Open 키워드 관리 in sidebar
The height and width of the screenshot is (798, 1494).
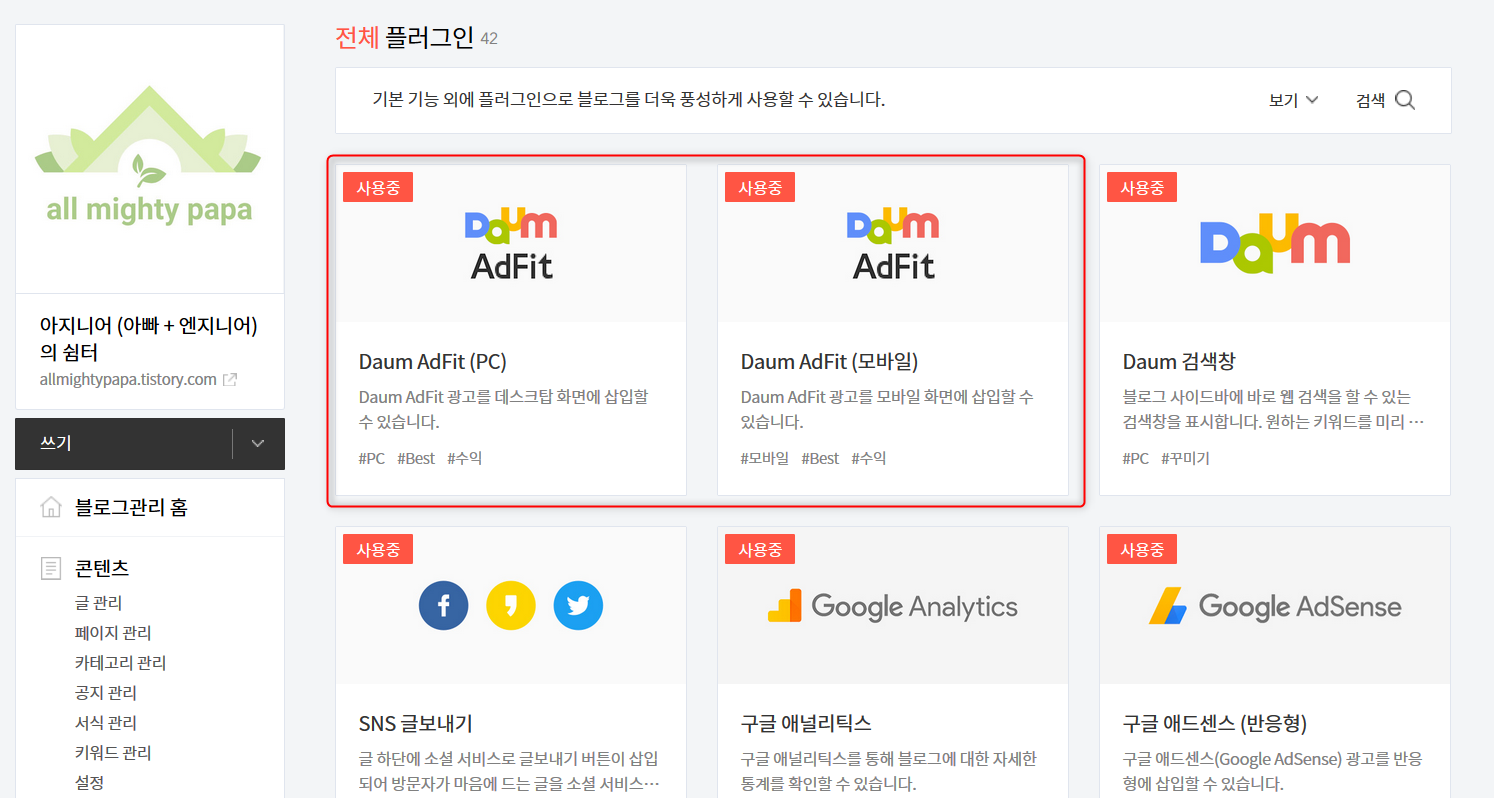pos(113,753)
